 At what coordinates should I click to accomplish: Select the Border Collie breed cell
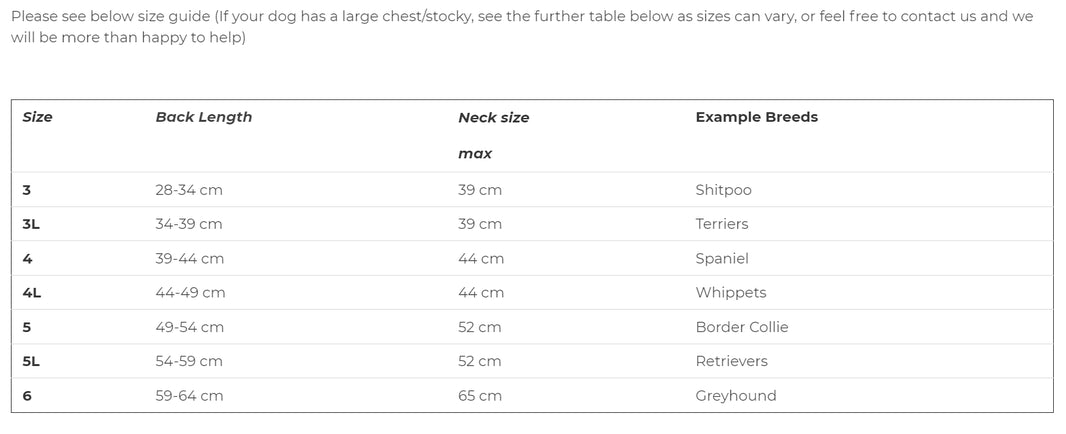741,327
